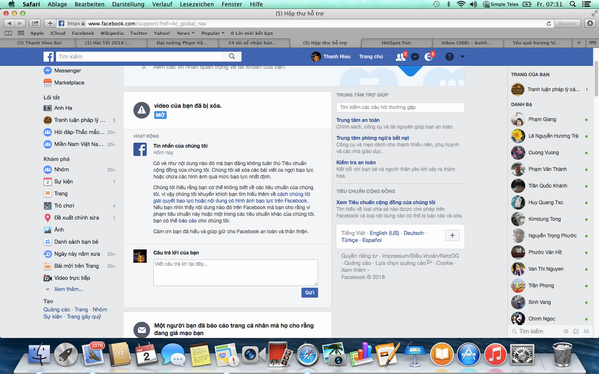
Task: Add a language with the plus button
Action: (x=452, y=235)
